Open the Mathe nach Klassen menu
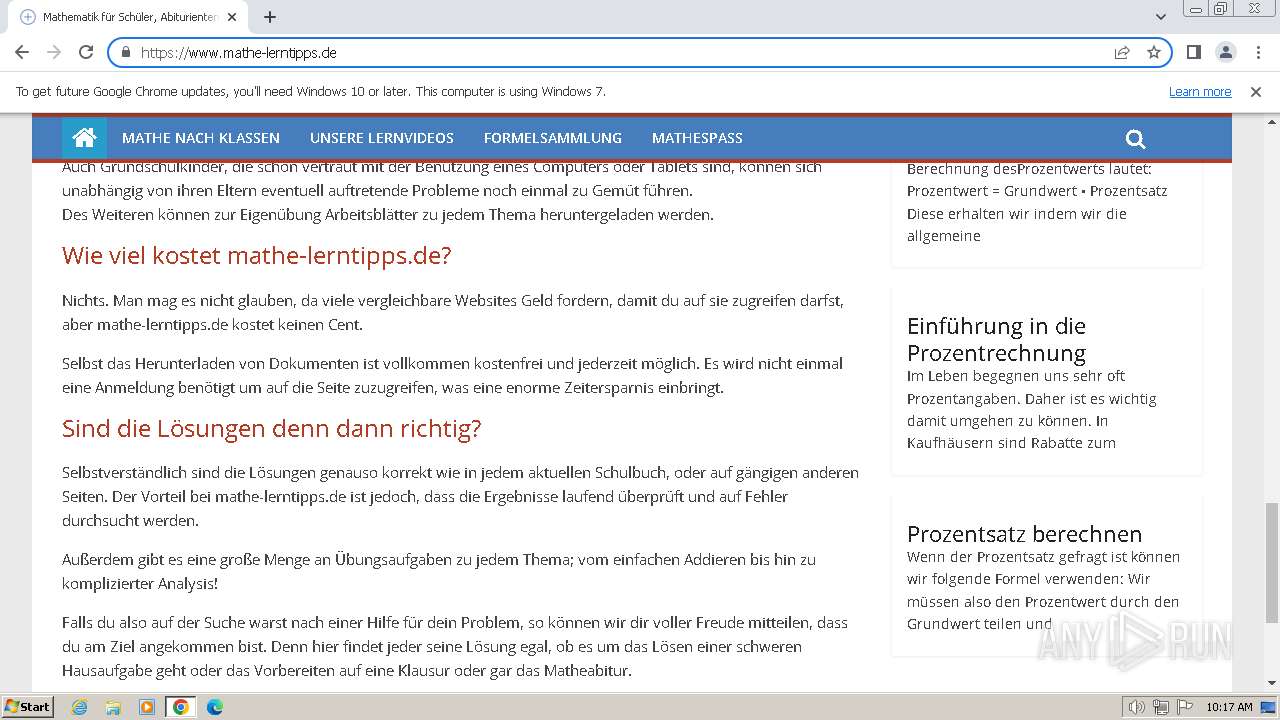 (x=201, y=138)
